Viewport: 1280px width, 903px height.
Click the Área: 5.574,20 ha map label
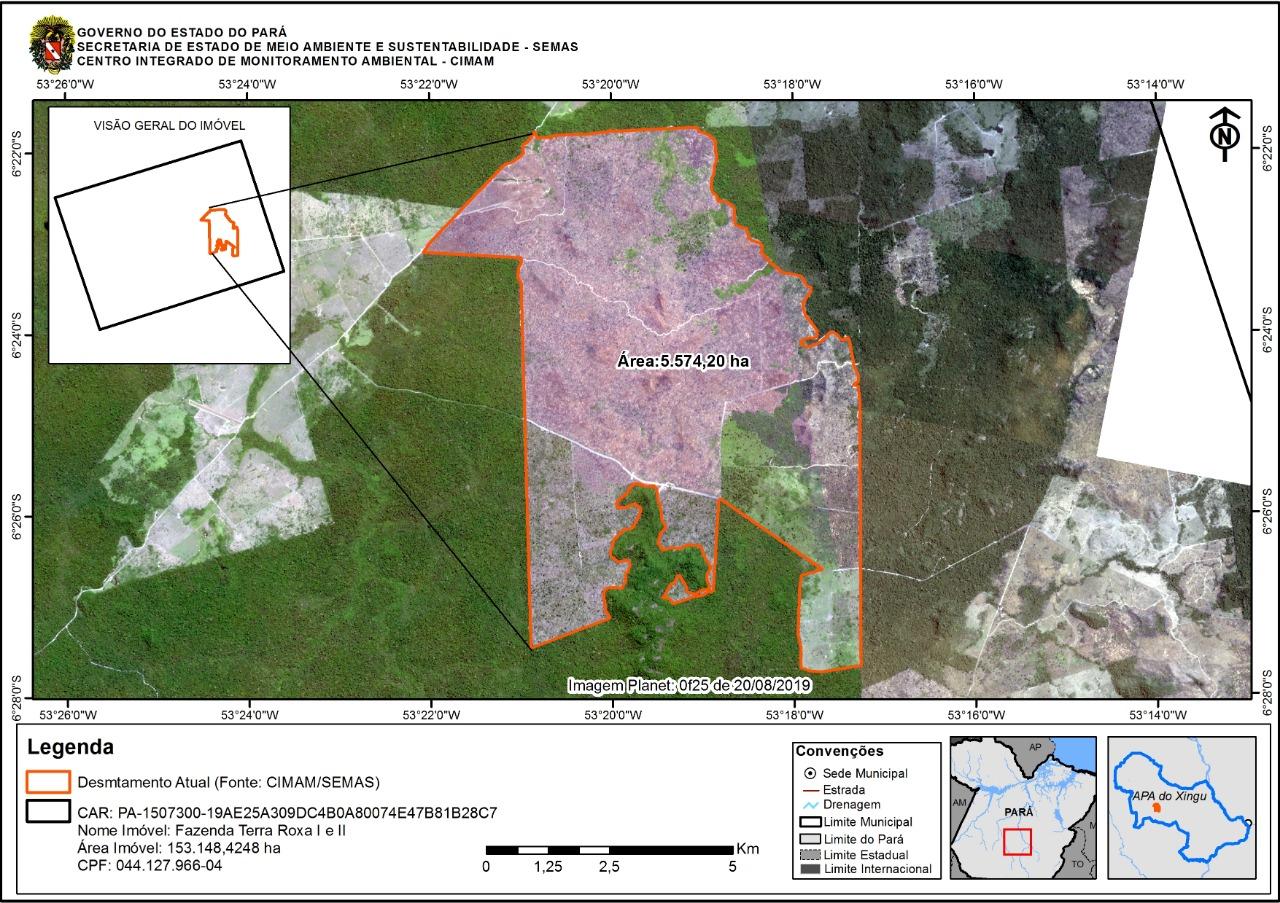click(683, 362)
